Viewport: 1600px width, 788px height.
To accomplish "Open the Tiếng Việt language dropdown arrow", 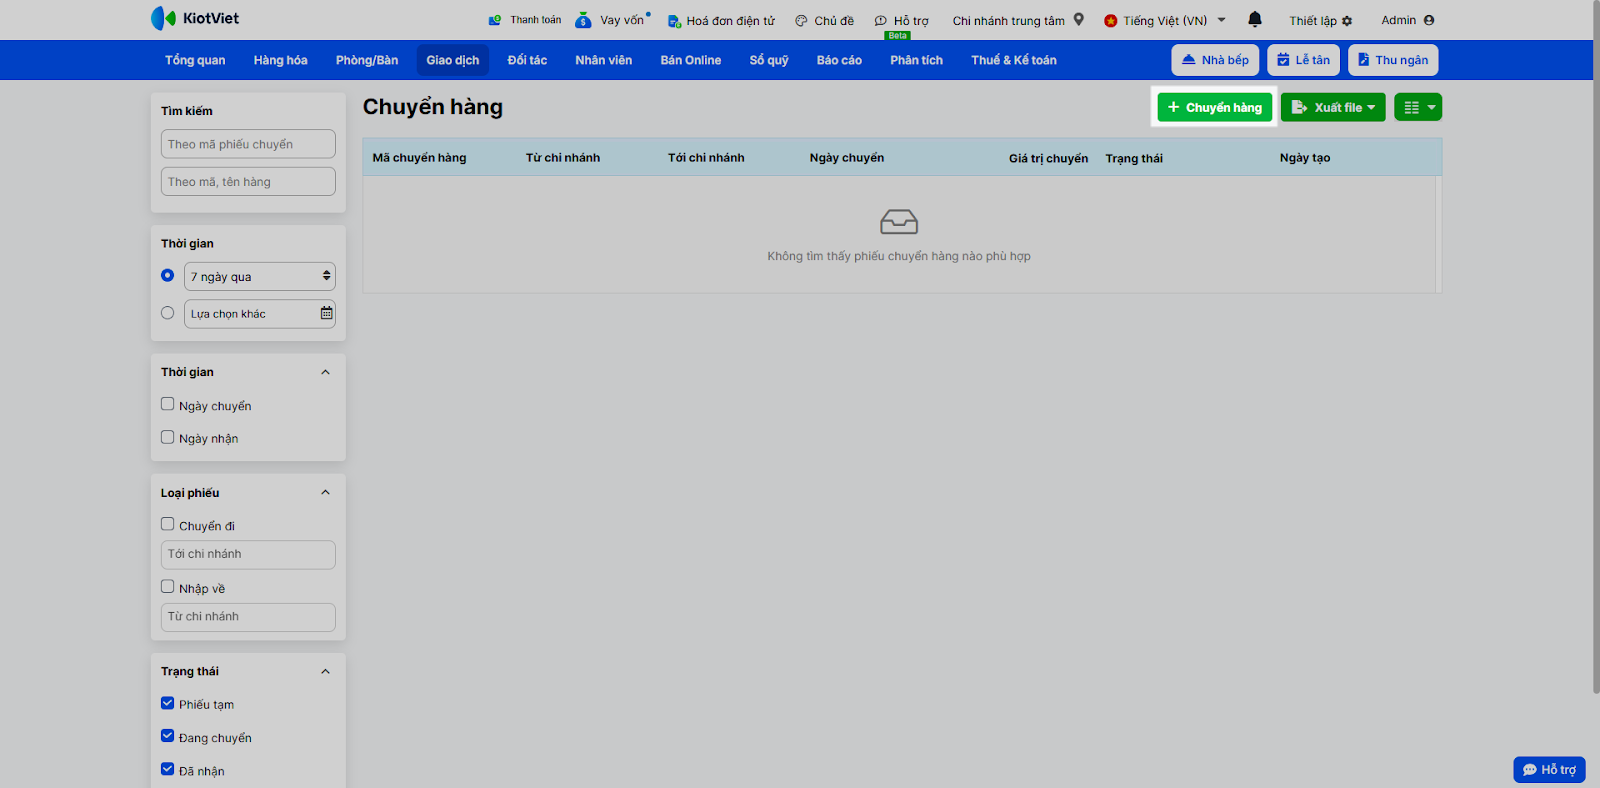I will coord(1221,20).
